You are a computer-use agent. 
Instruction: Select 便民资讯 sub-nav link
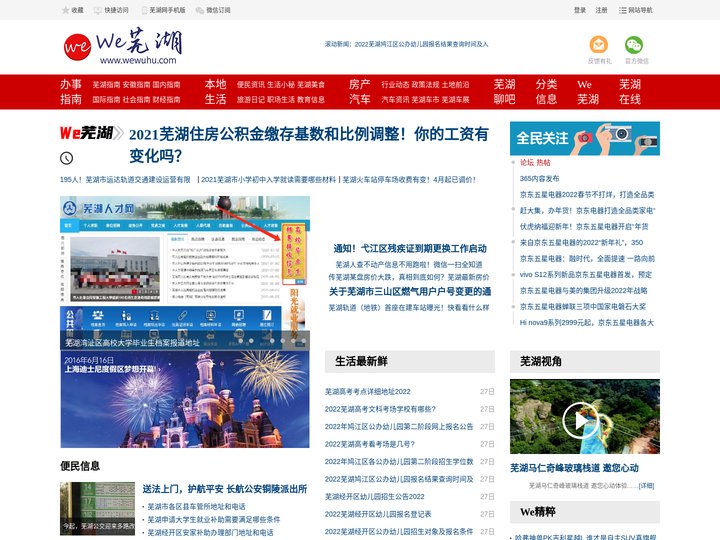point(251,85)
